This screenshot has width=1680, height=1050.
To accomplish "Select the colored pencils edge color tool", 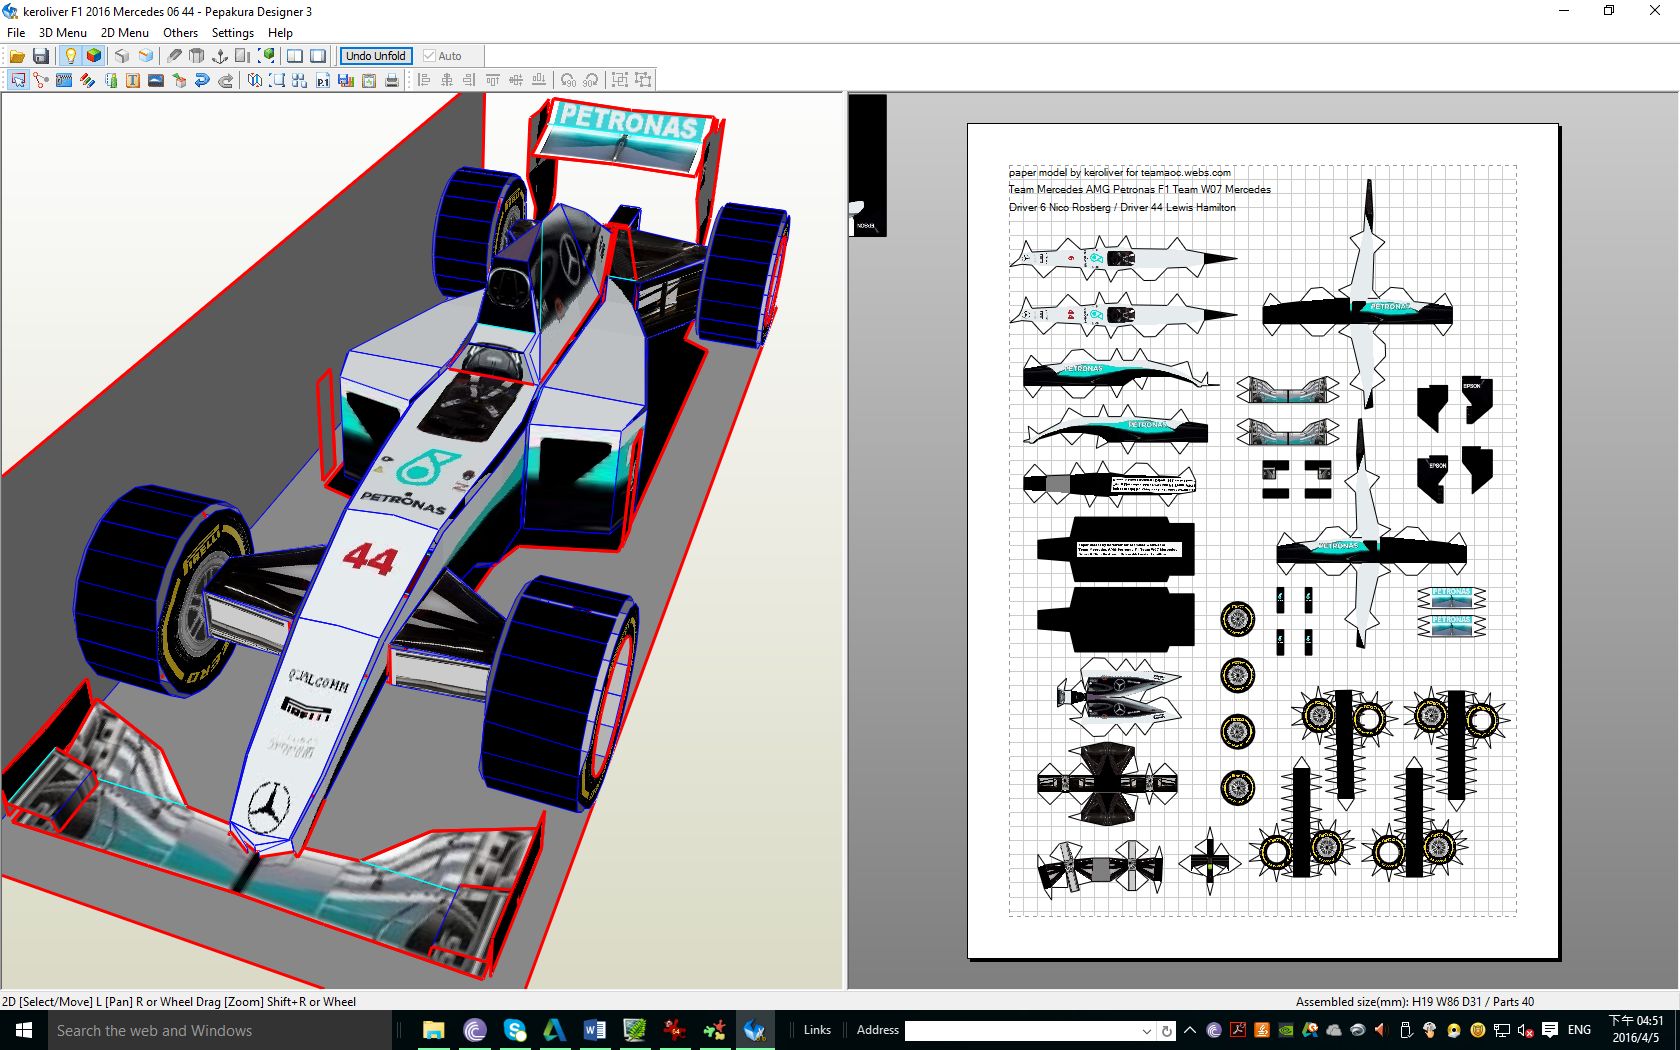I will (88, 80).
